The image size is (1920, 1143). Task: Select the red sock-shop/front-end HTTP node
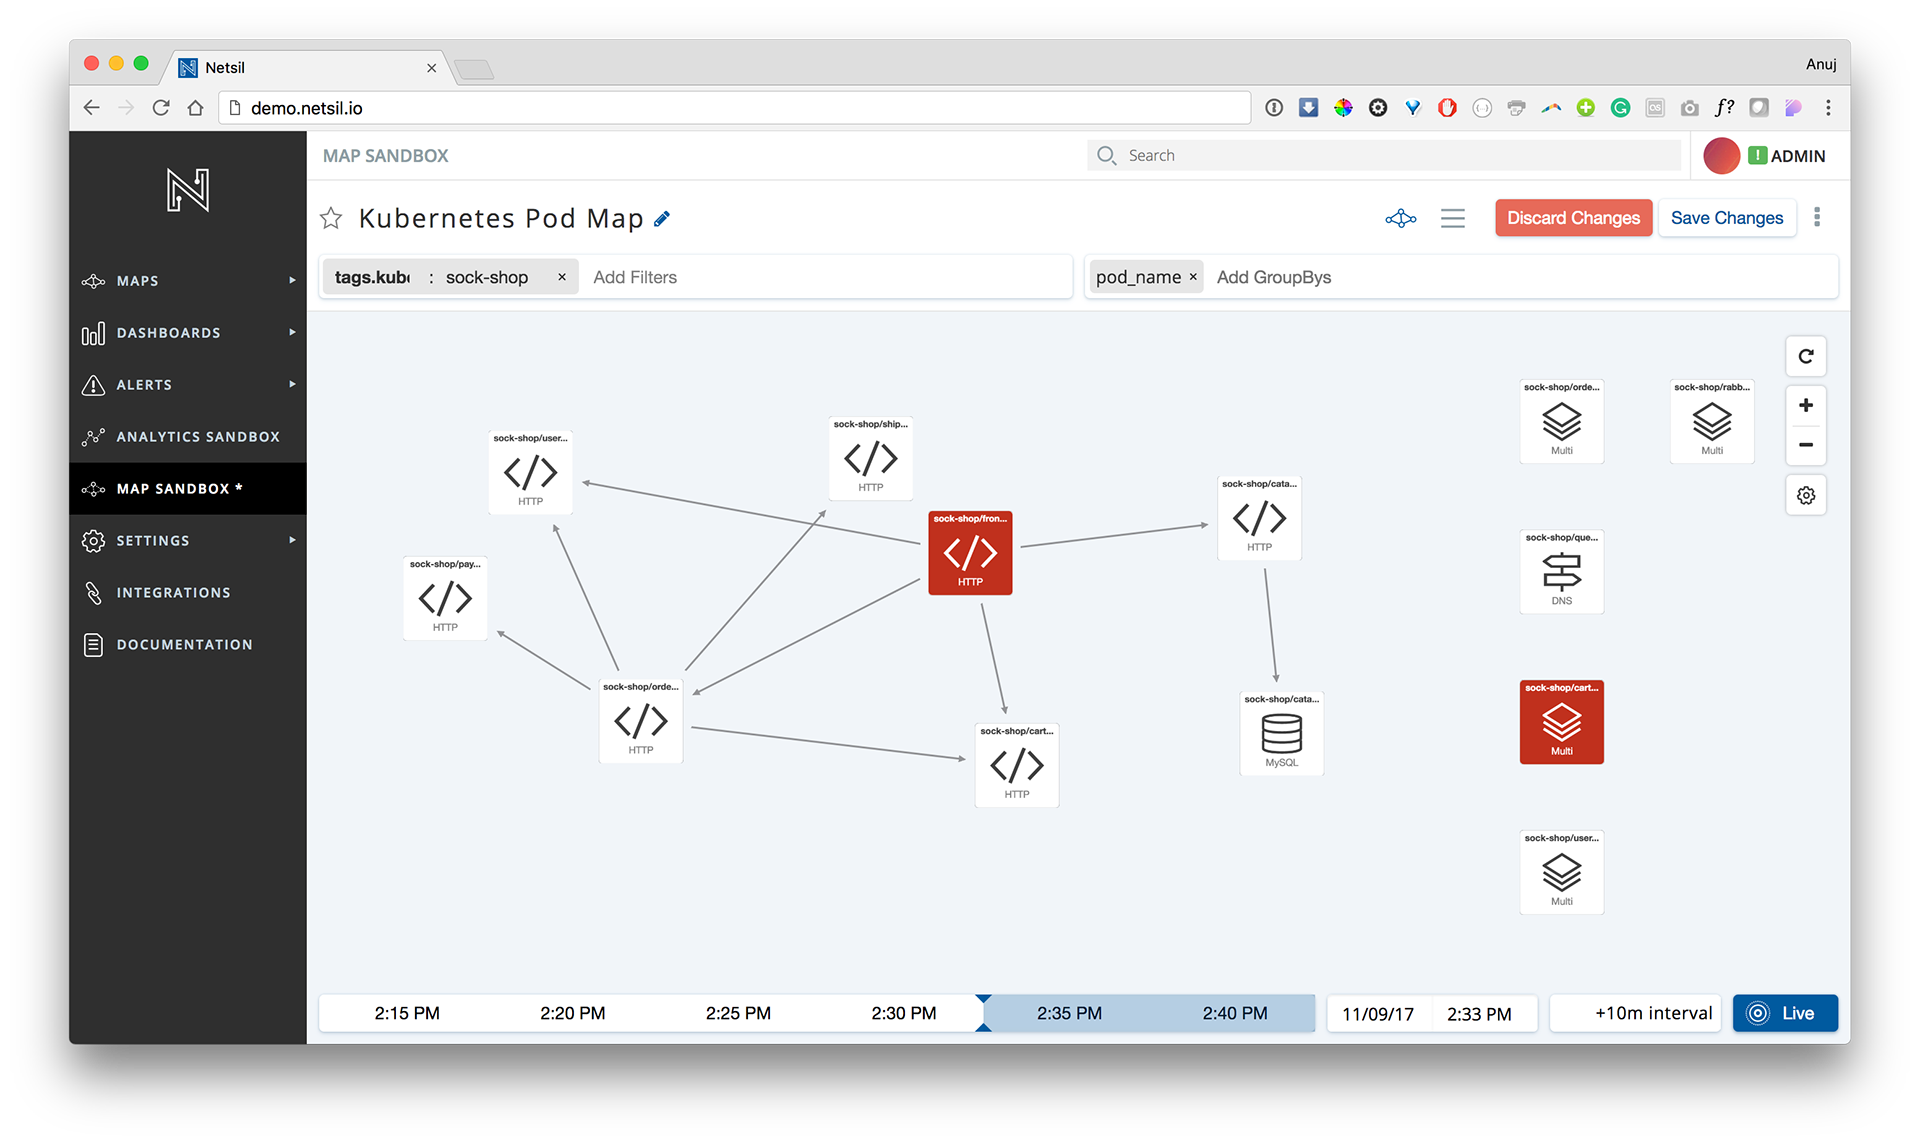click(x=970, y=553)
